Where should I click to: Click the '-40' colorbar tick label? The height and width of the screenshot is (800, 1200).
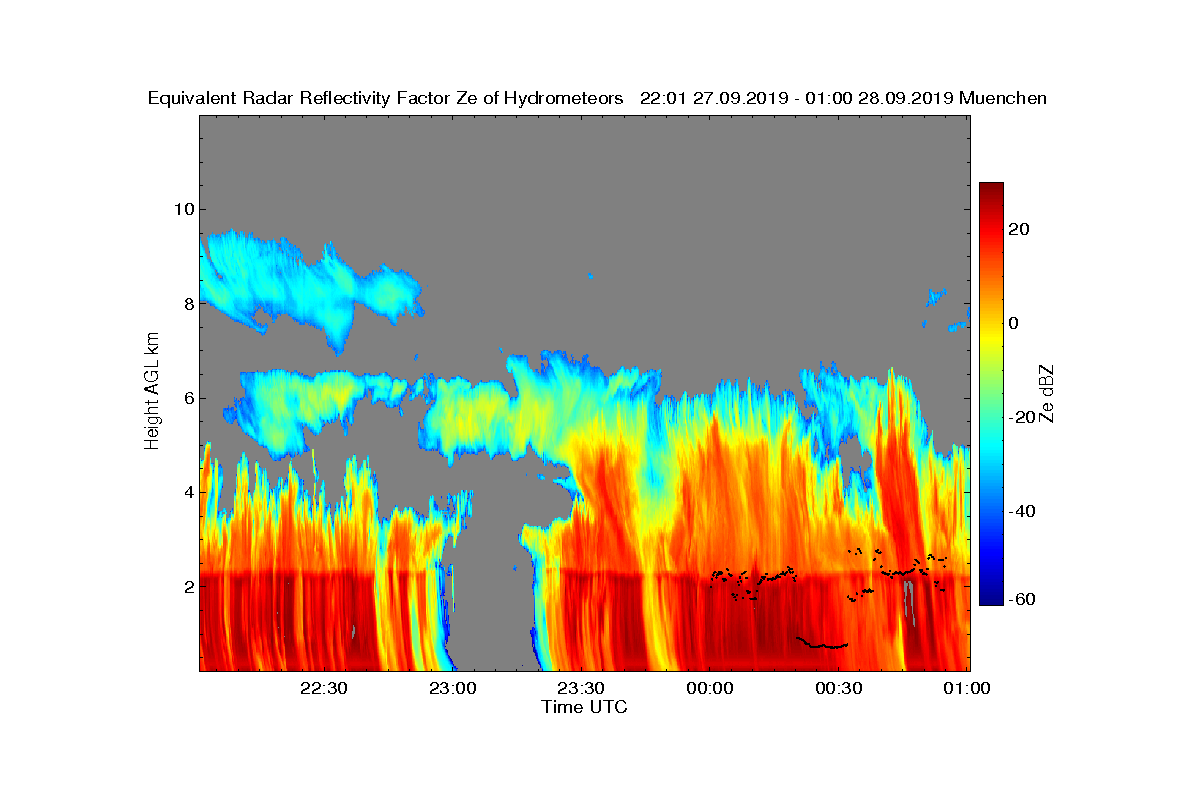coord(1022,511)
